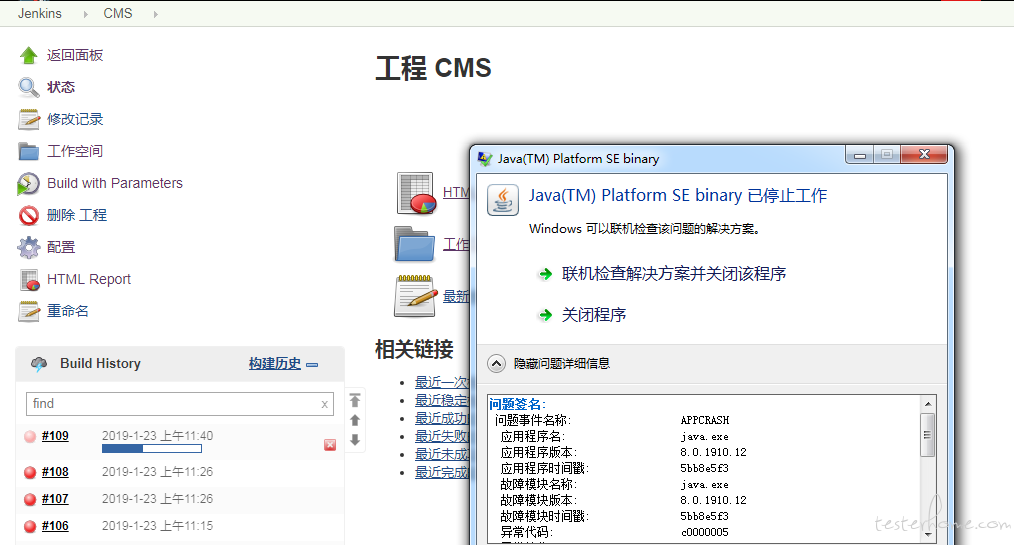Click the 2019-1-23 上午11:15 timestamp of build #106
This screenshot has height=545, width=1014.
coord(157,526)
